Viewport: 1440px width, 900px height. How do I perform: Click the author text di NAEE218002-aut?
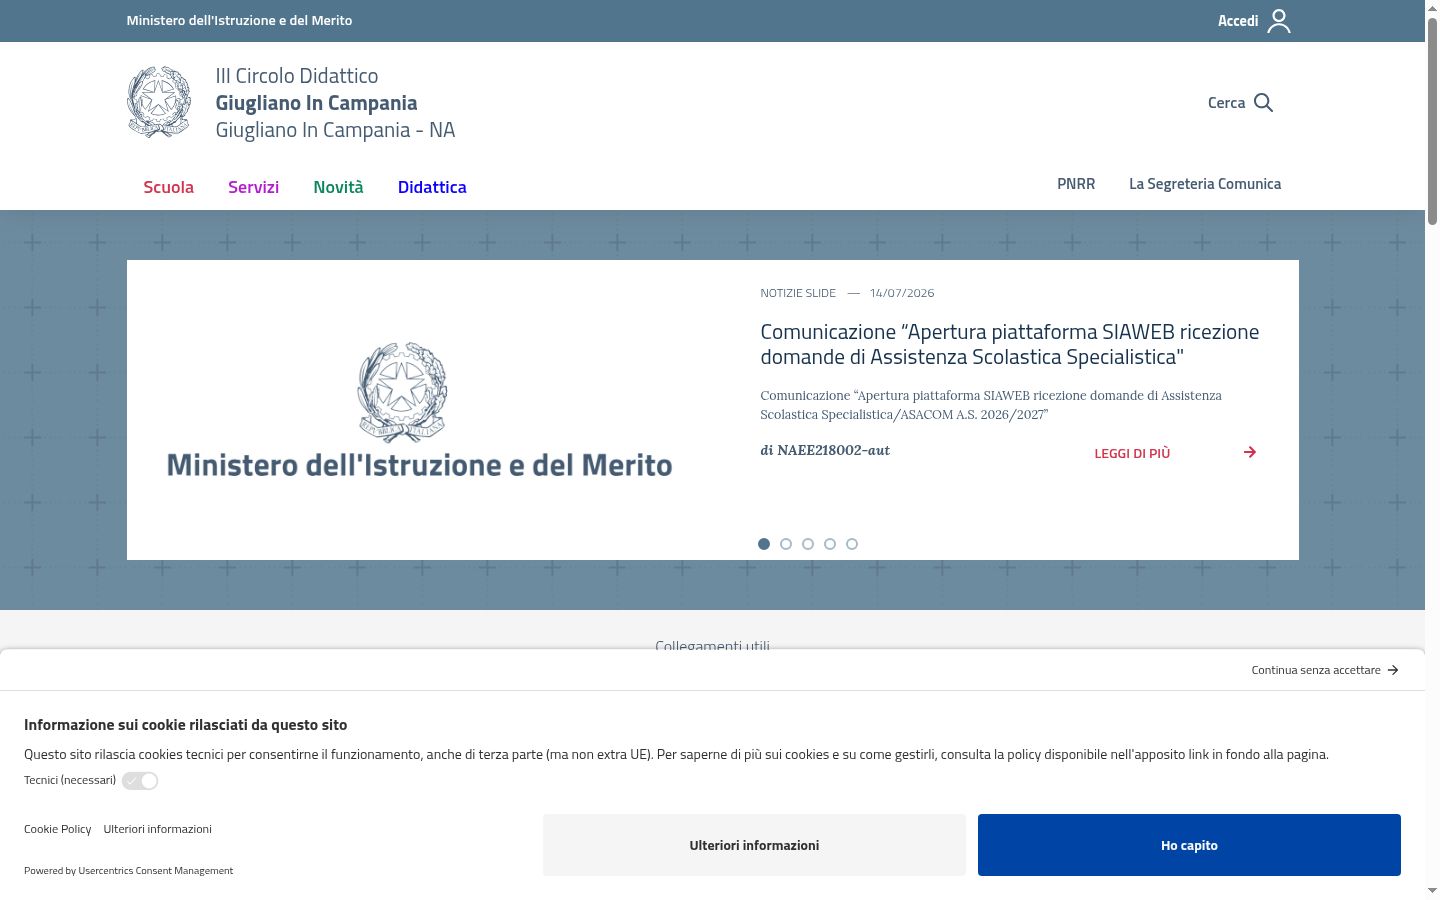[825, 450]
